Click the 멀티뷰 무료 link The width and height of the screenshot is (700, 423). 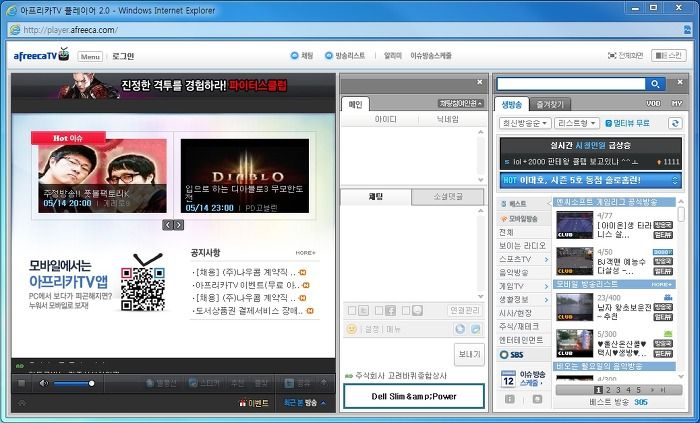[x=627, y=123]
